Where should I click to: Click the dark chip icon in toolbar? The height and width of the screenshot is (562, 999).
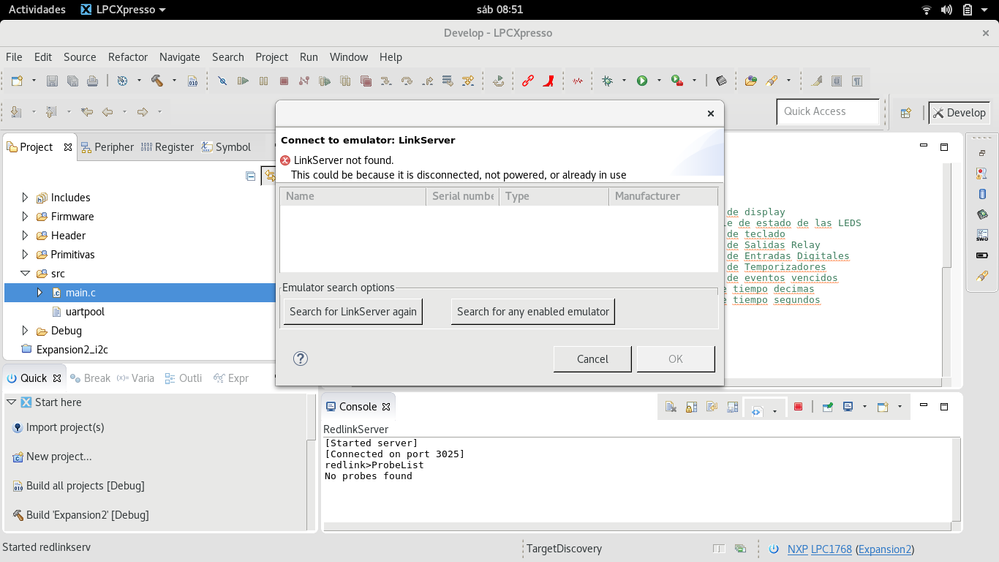point(721,81)
